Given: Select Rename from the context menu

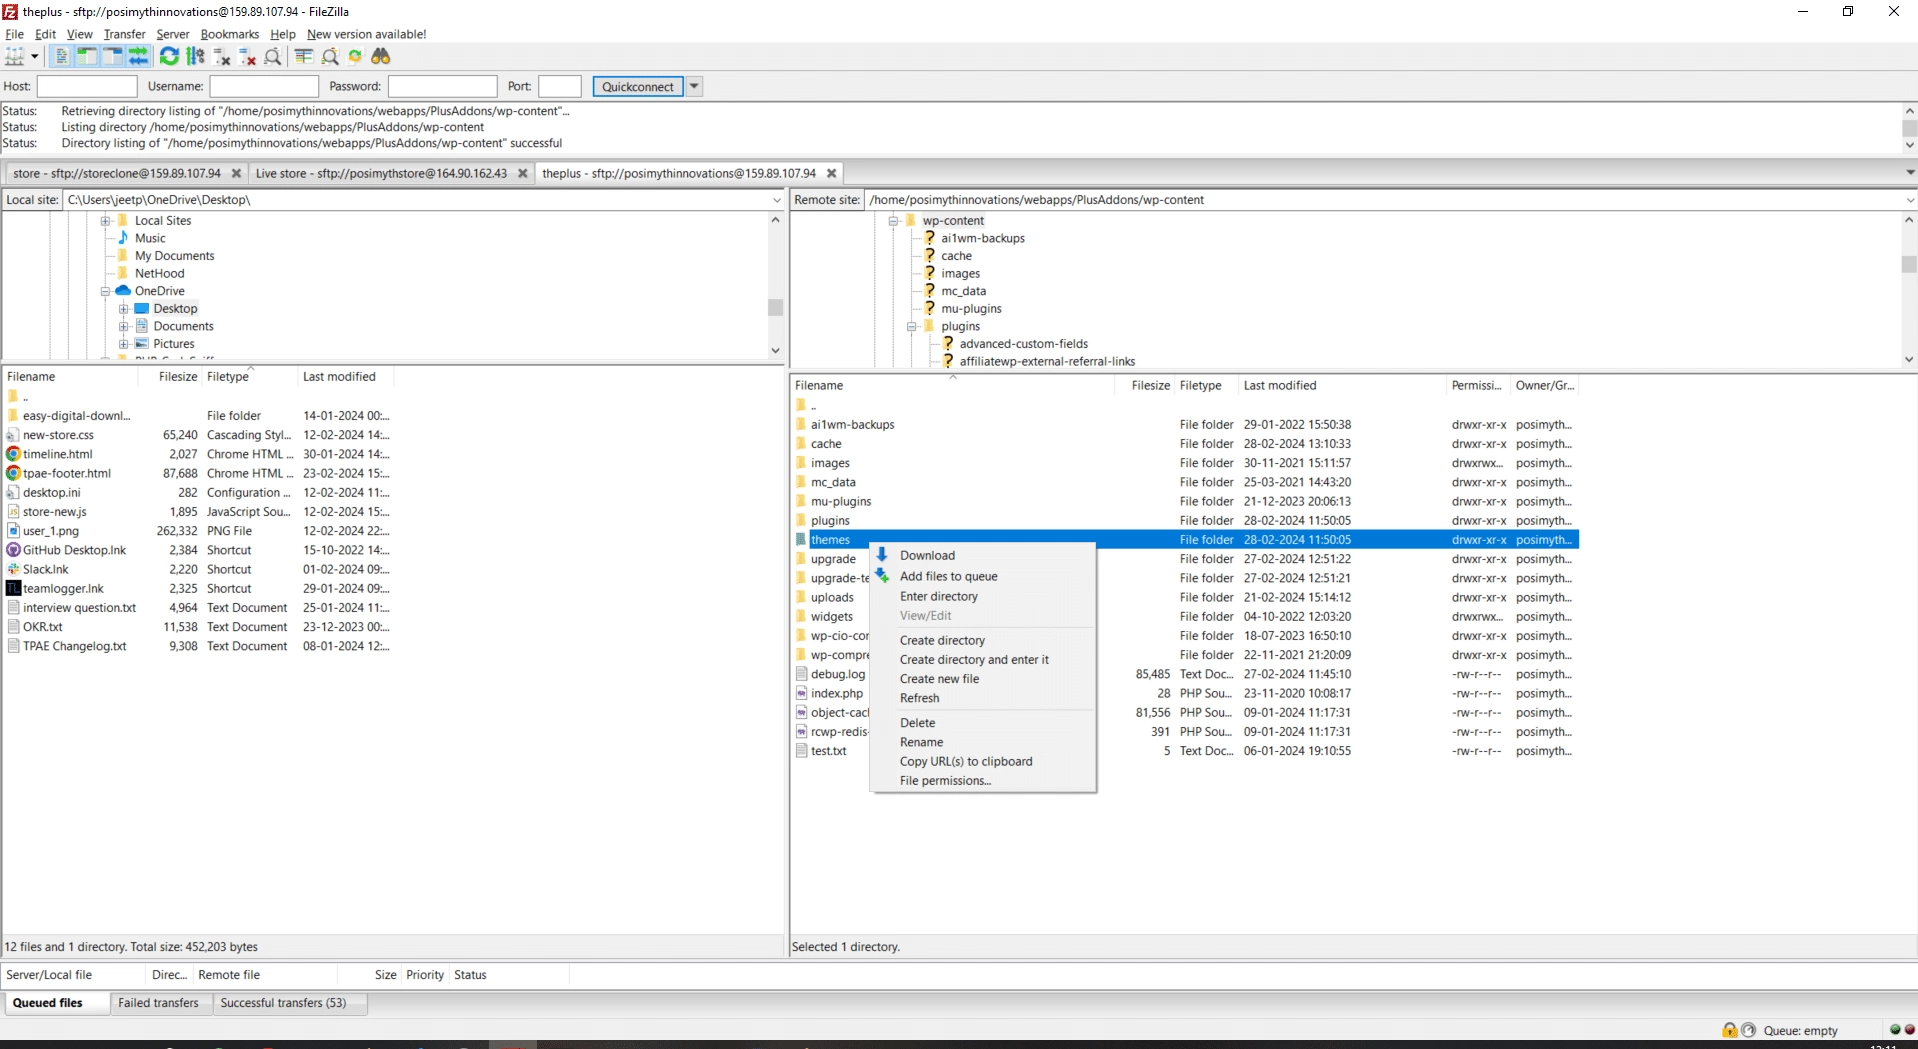Looking at the screenshot, I should pyautogui.click(x=921, y=742).
